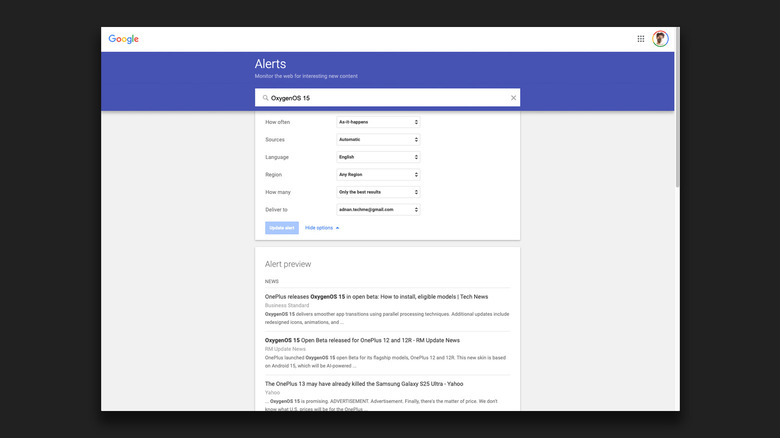Open the Google apps grid icon
Image resolution: width=780 pixels, height=438 pixels.
pyautogui.click(x=641, y=39)
